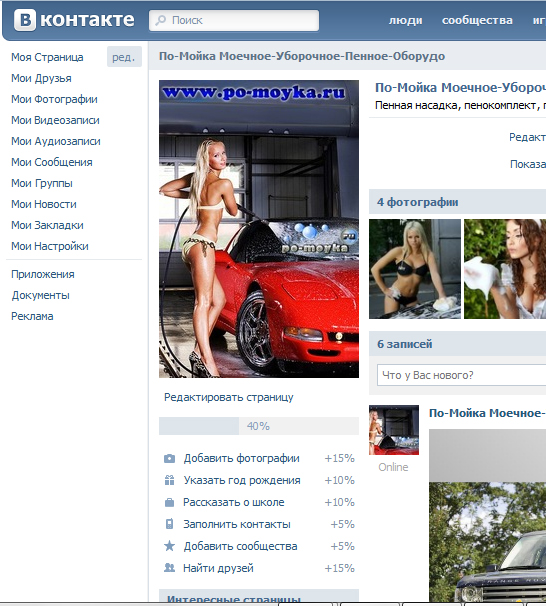This screenshot has height=606, width=546.
Task: Open Приложения in sidebar
Action: point(43,274)
